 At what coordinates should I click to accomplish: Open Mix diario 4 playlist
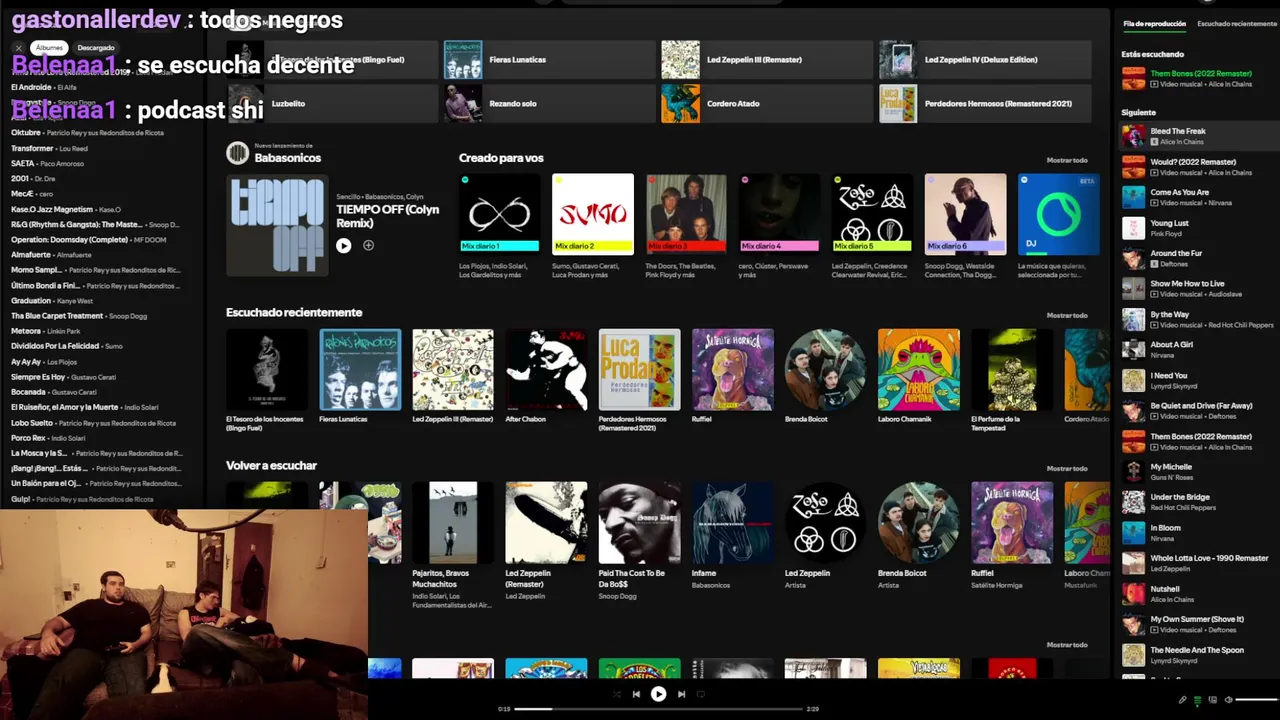(779, 214)
